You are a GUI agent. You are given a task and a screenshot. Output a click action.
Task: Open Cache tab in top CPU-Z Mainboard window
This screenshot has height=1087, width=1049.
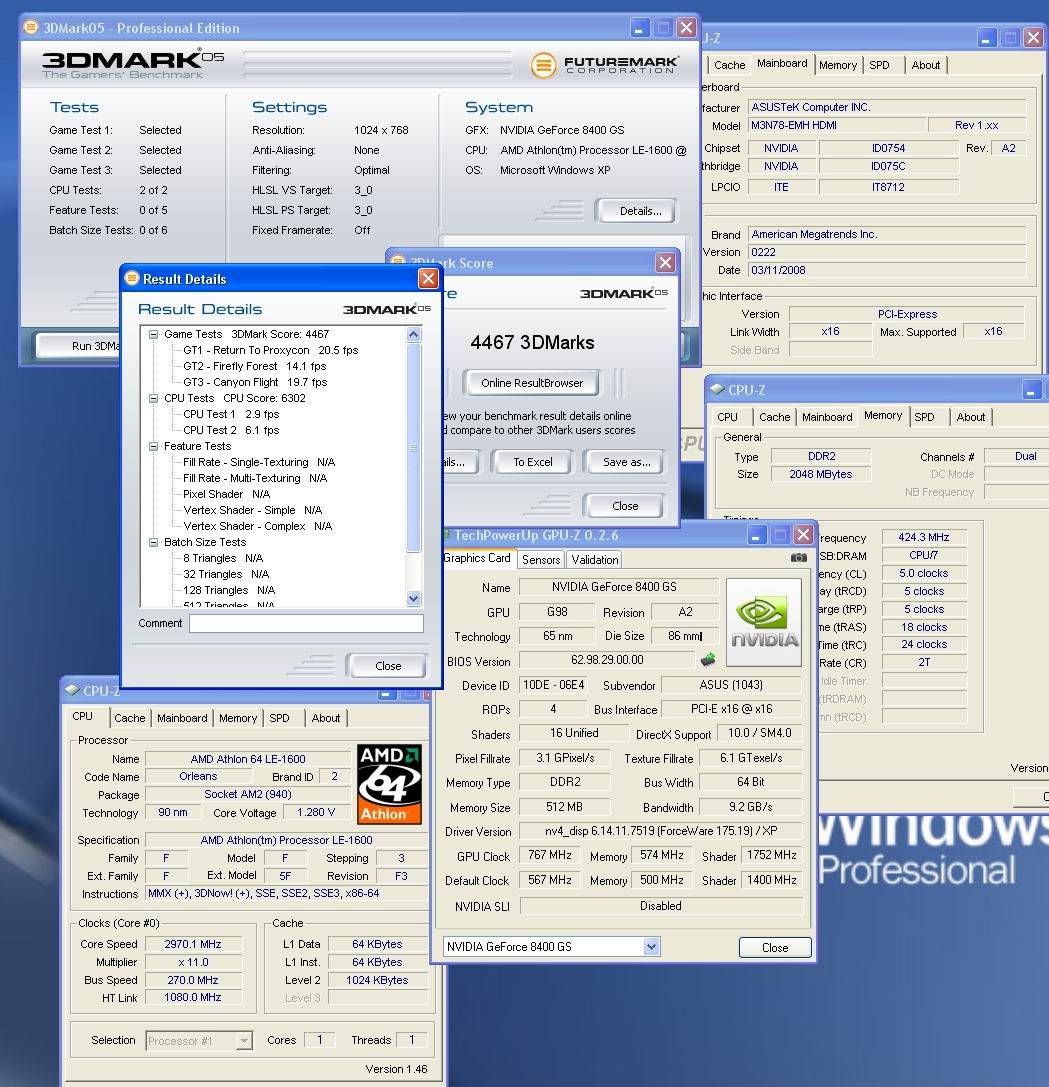click(729, 65)
